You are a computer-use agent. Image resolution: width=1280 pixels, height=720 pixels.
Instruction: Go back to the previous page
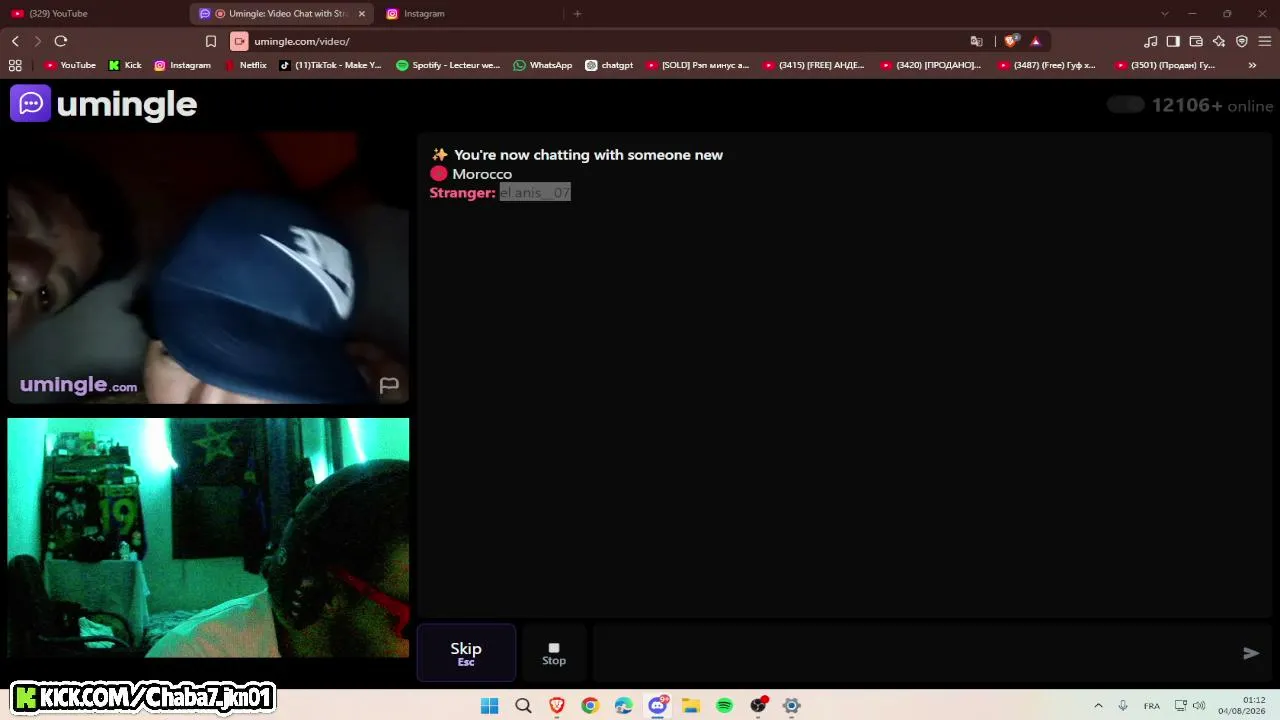point(15,41)
